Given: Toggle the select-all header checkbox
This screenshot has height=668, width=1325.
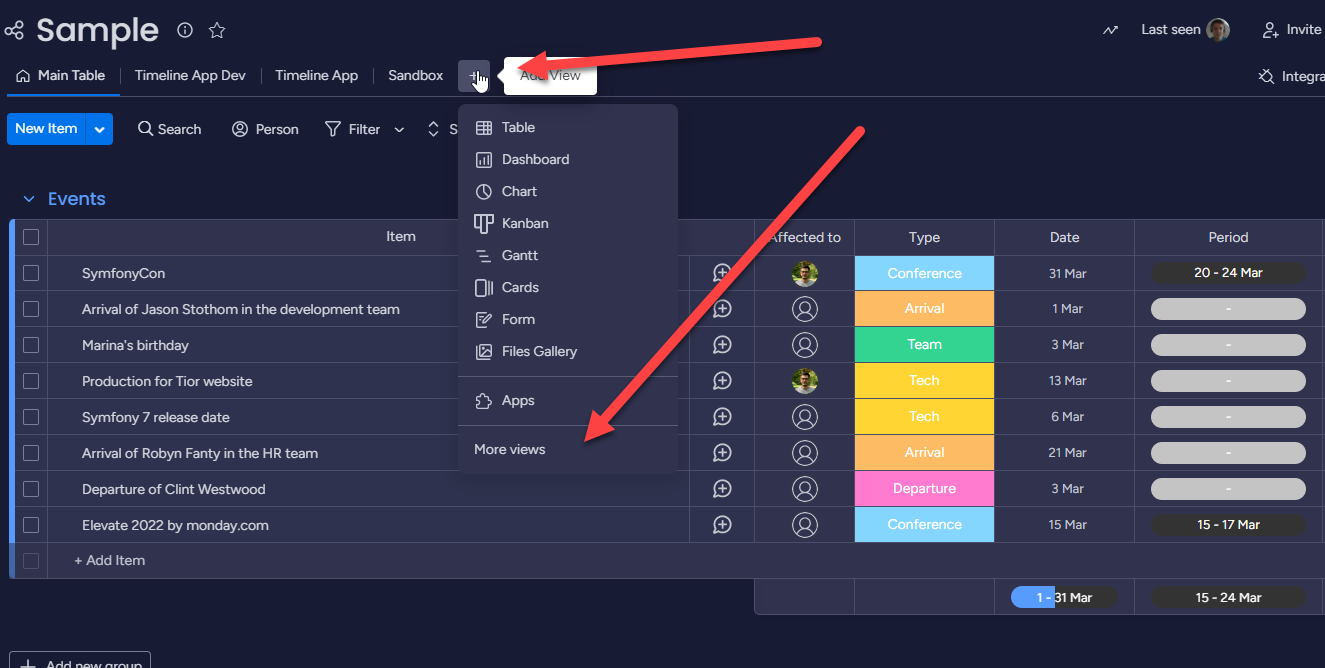Looking at the screenshot, I should coord(31,237).
